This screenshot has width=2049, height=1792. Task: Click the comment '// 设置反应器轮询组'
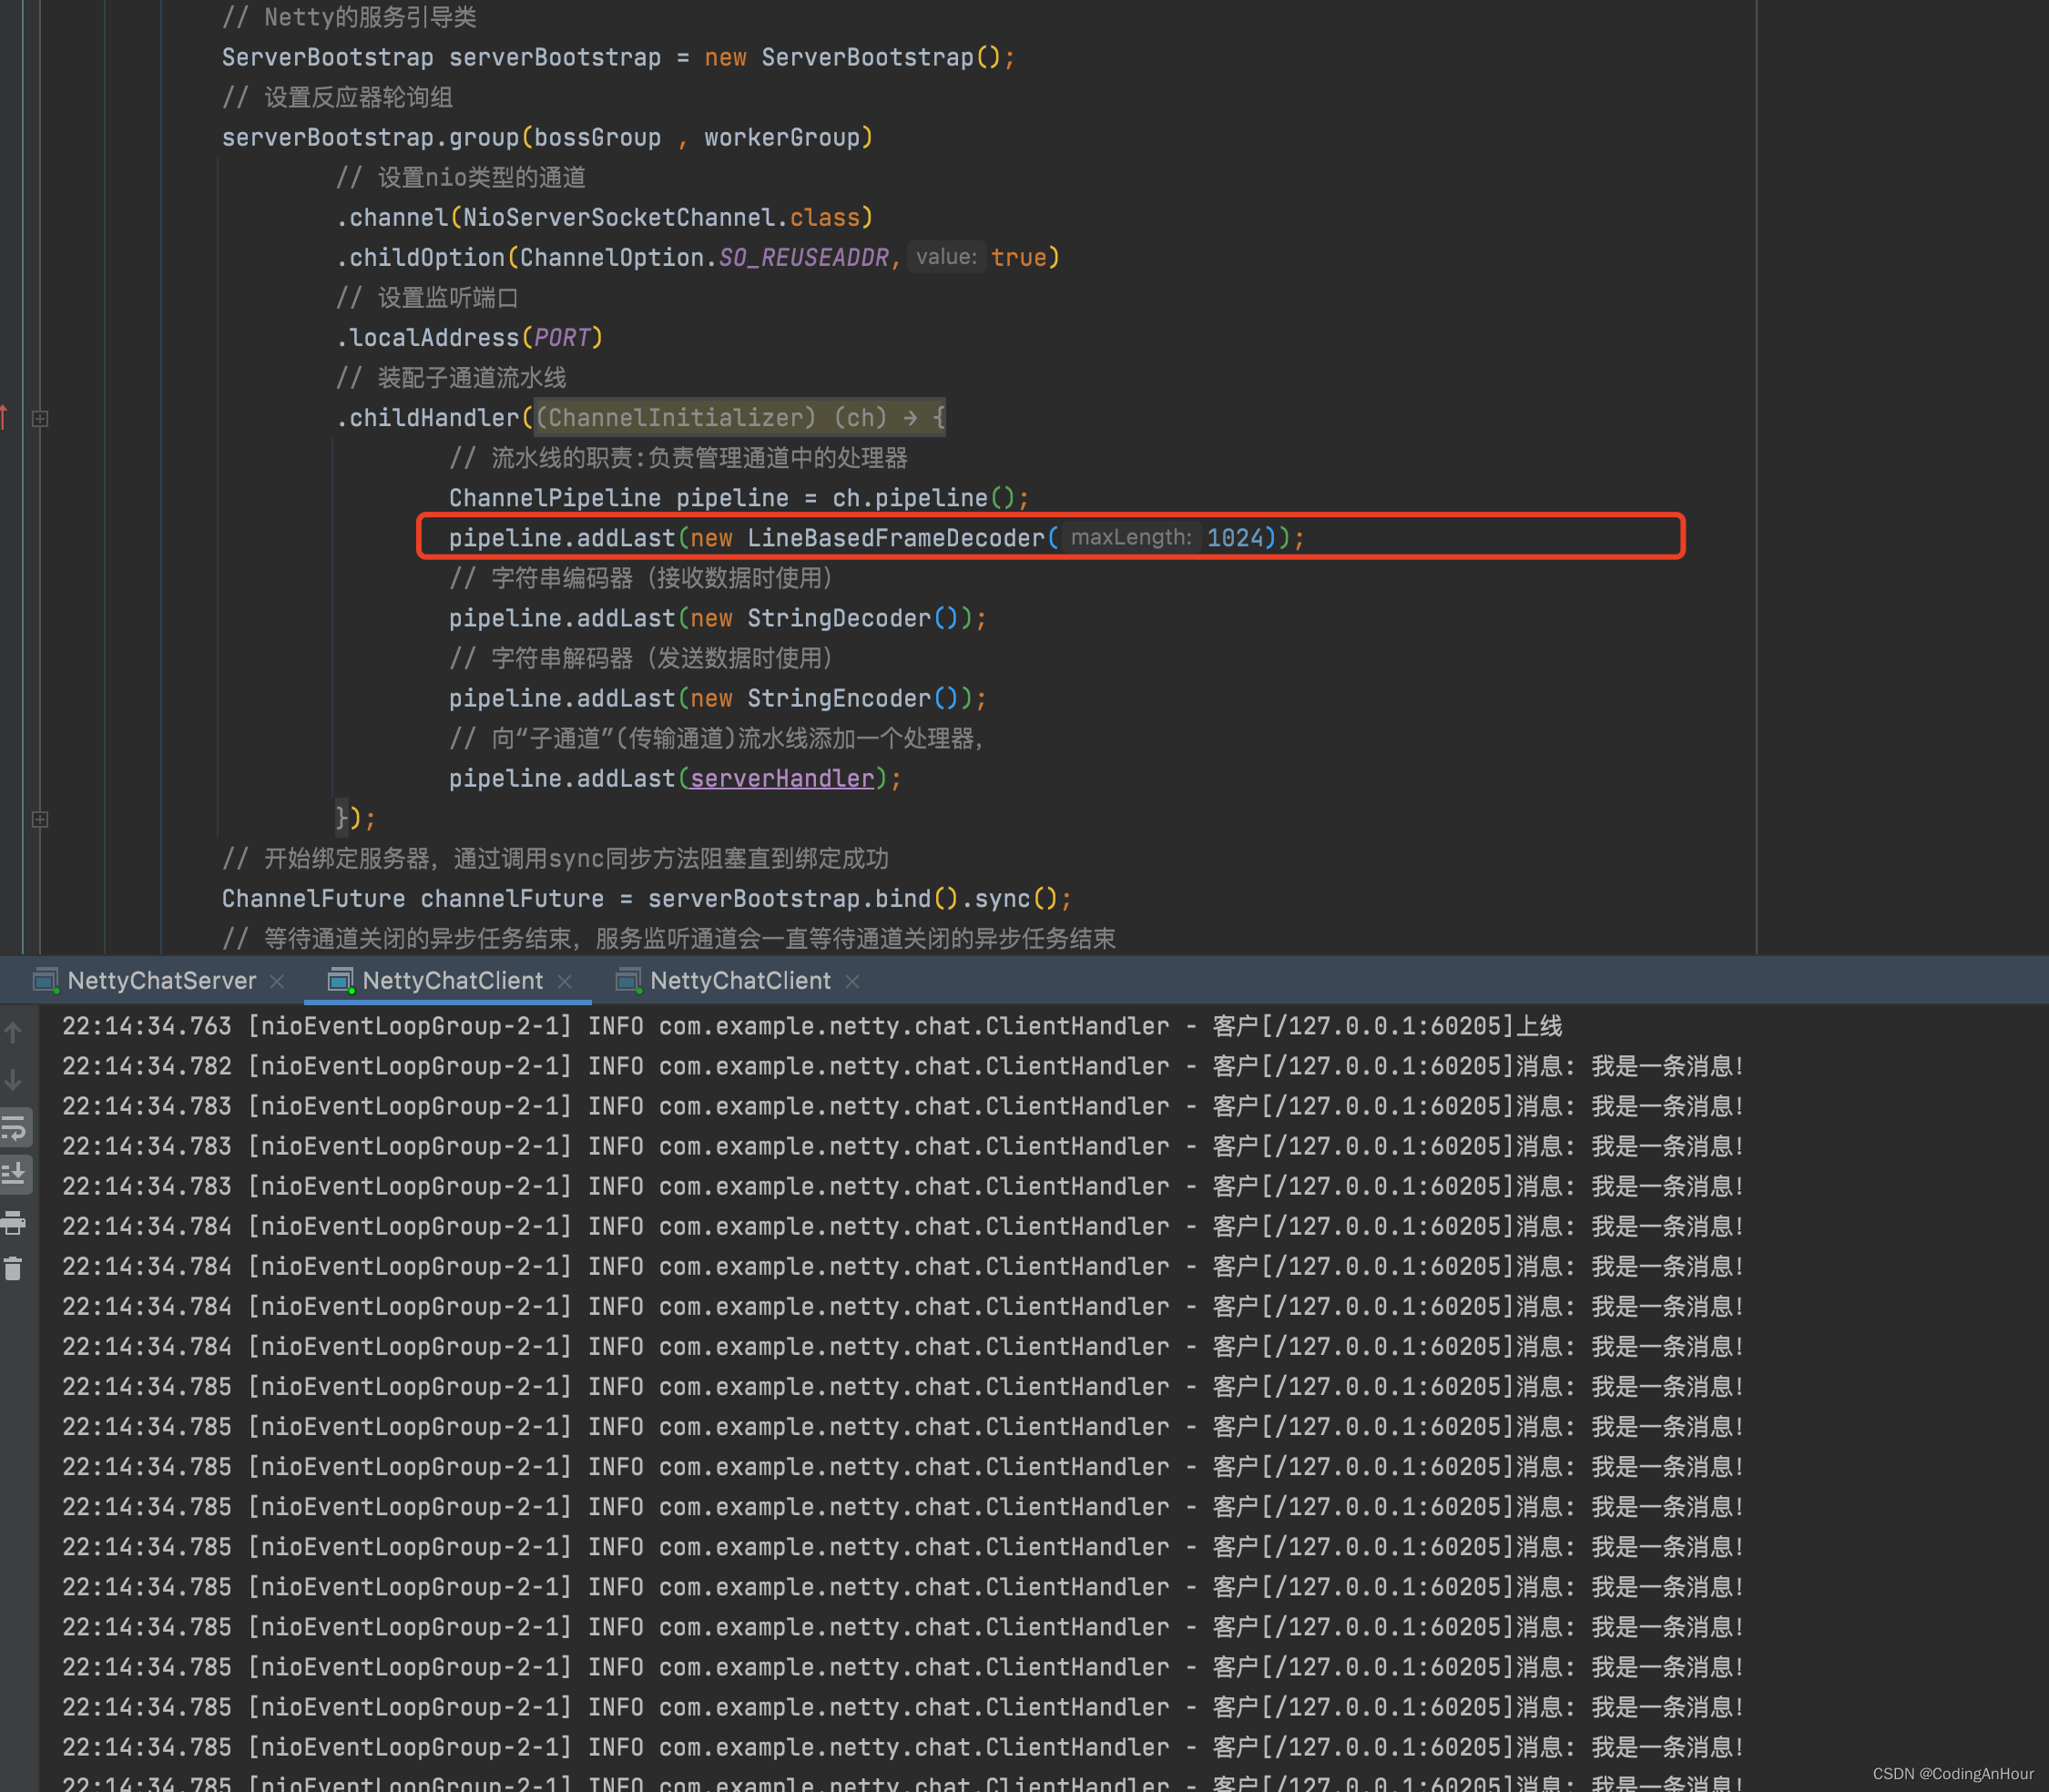click(337, 97)
